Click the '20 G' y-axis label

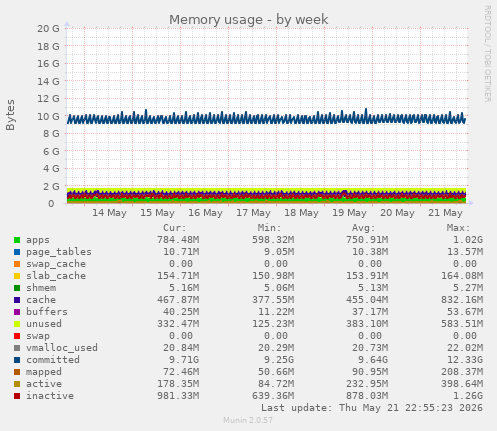tap(48, 29)
